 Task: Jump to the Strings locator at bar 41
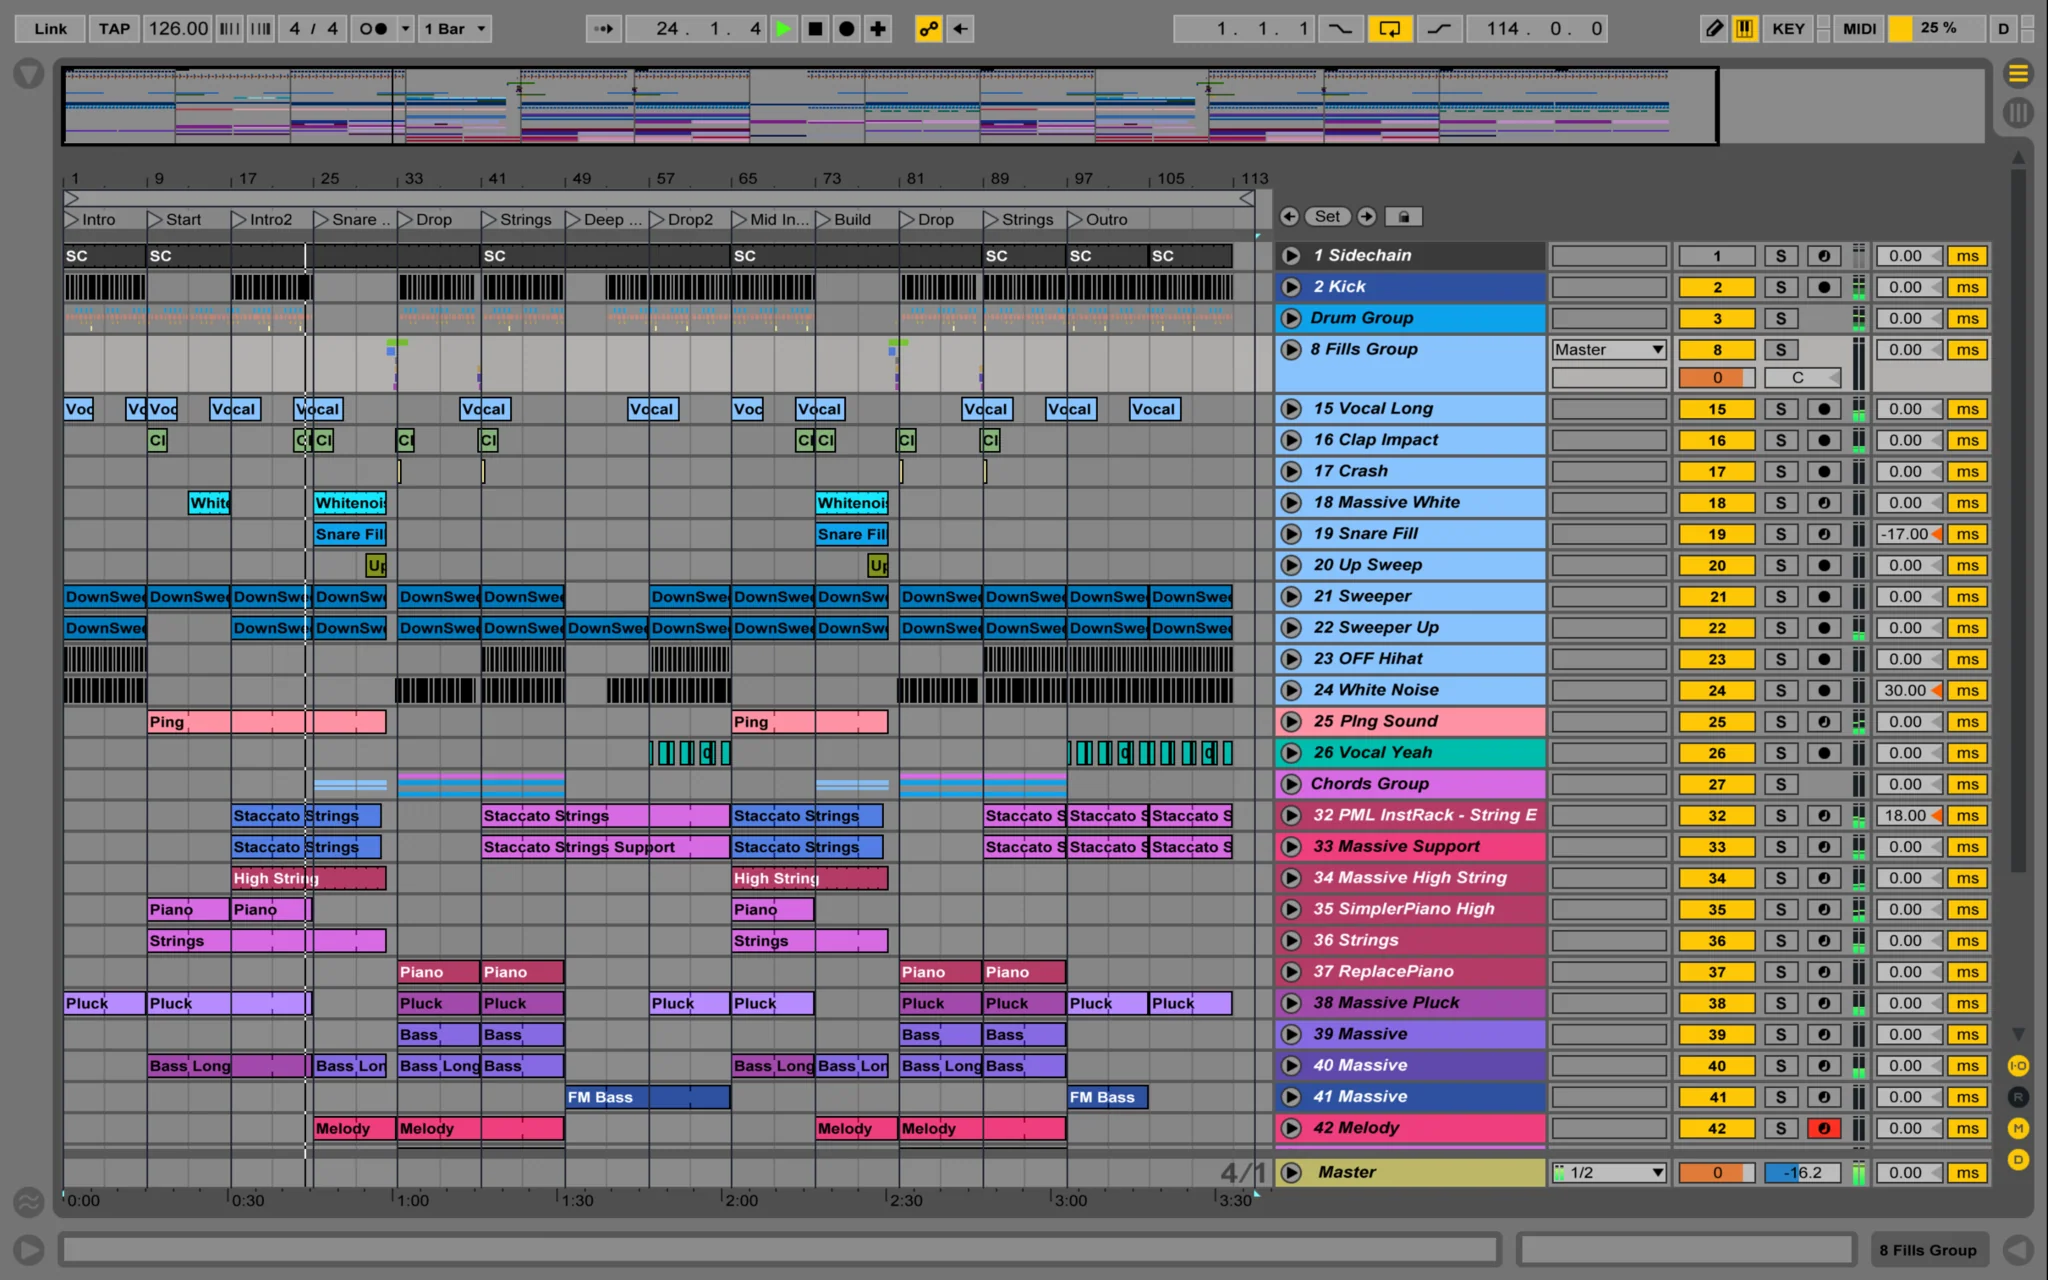coord(517,219)
